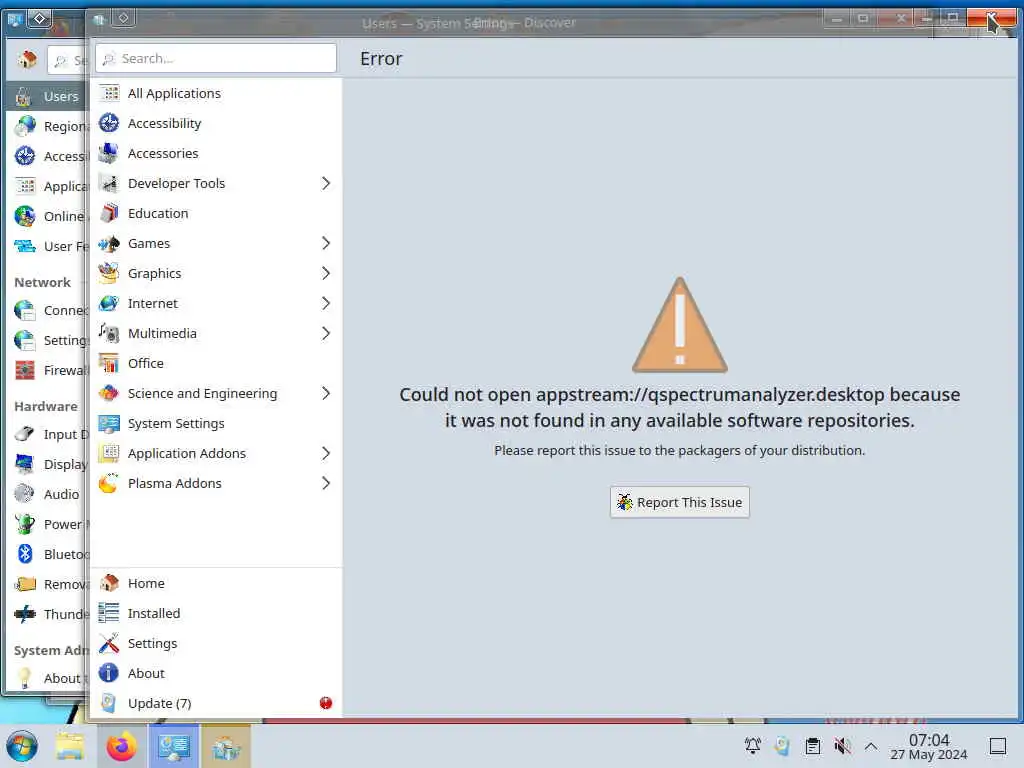Select the Office category
The image size is (1024, 768).
[x=216, y=364]
